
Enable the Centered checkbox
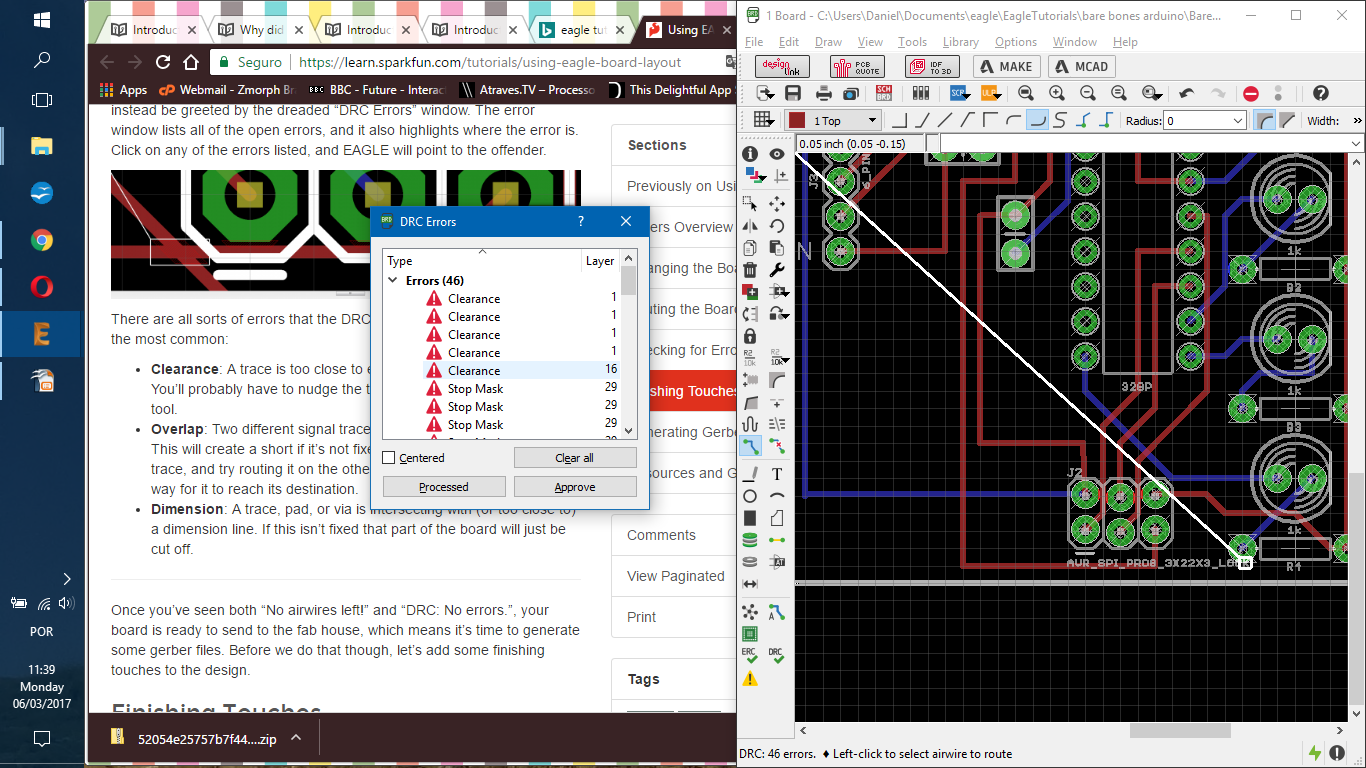point(389,458)
